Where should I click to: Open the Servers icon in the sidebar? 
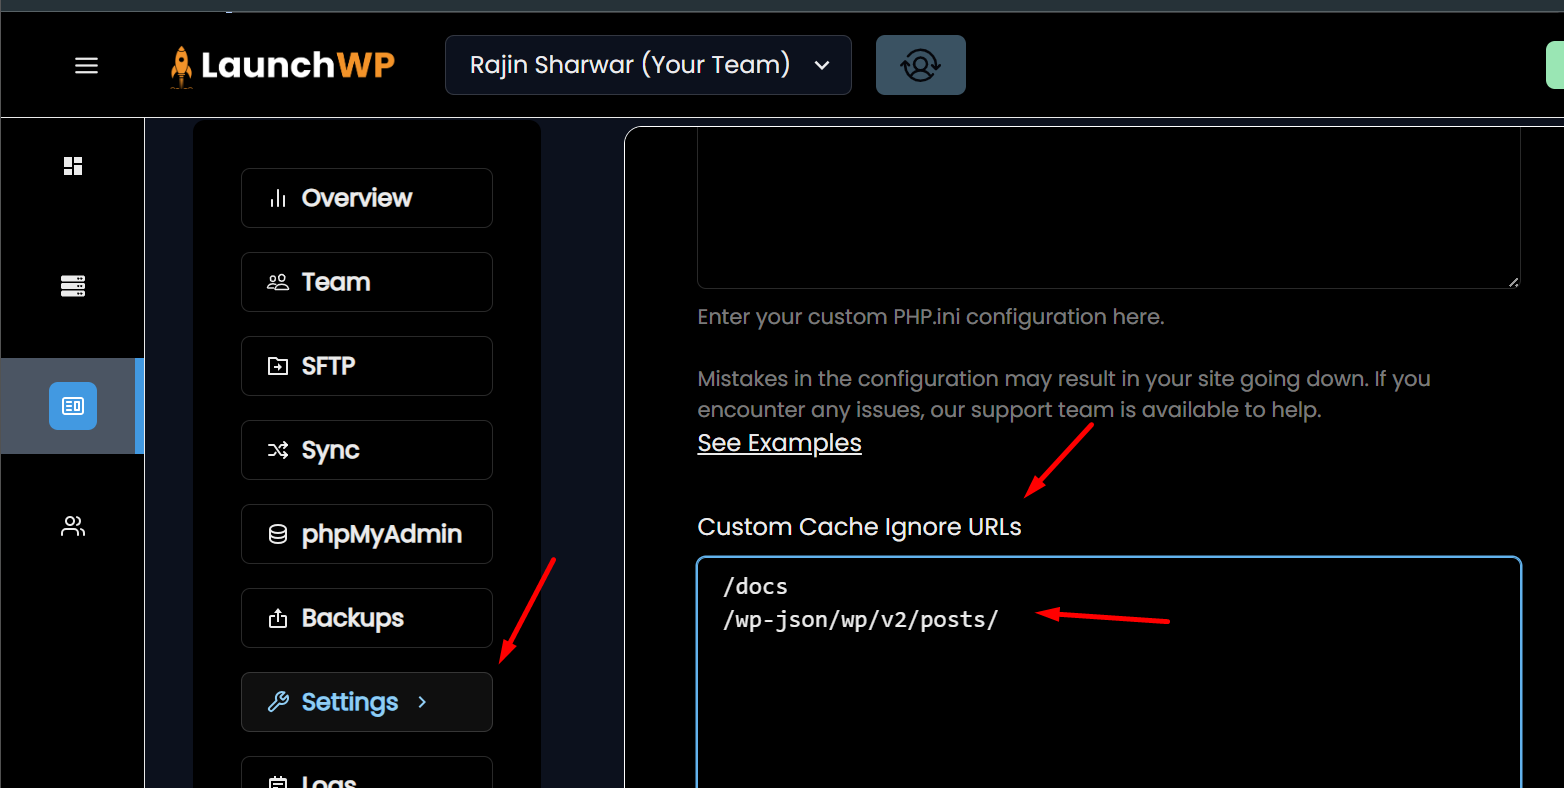click(x=72, y=285)
